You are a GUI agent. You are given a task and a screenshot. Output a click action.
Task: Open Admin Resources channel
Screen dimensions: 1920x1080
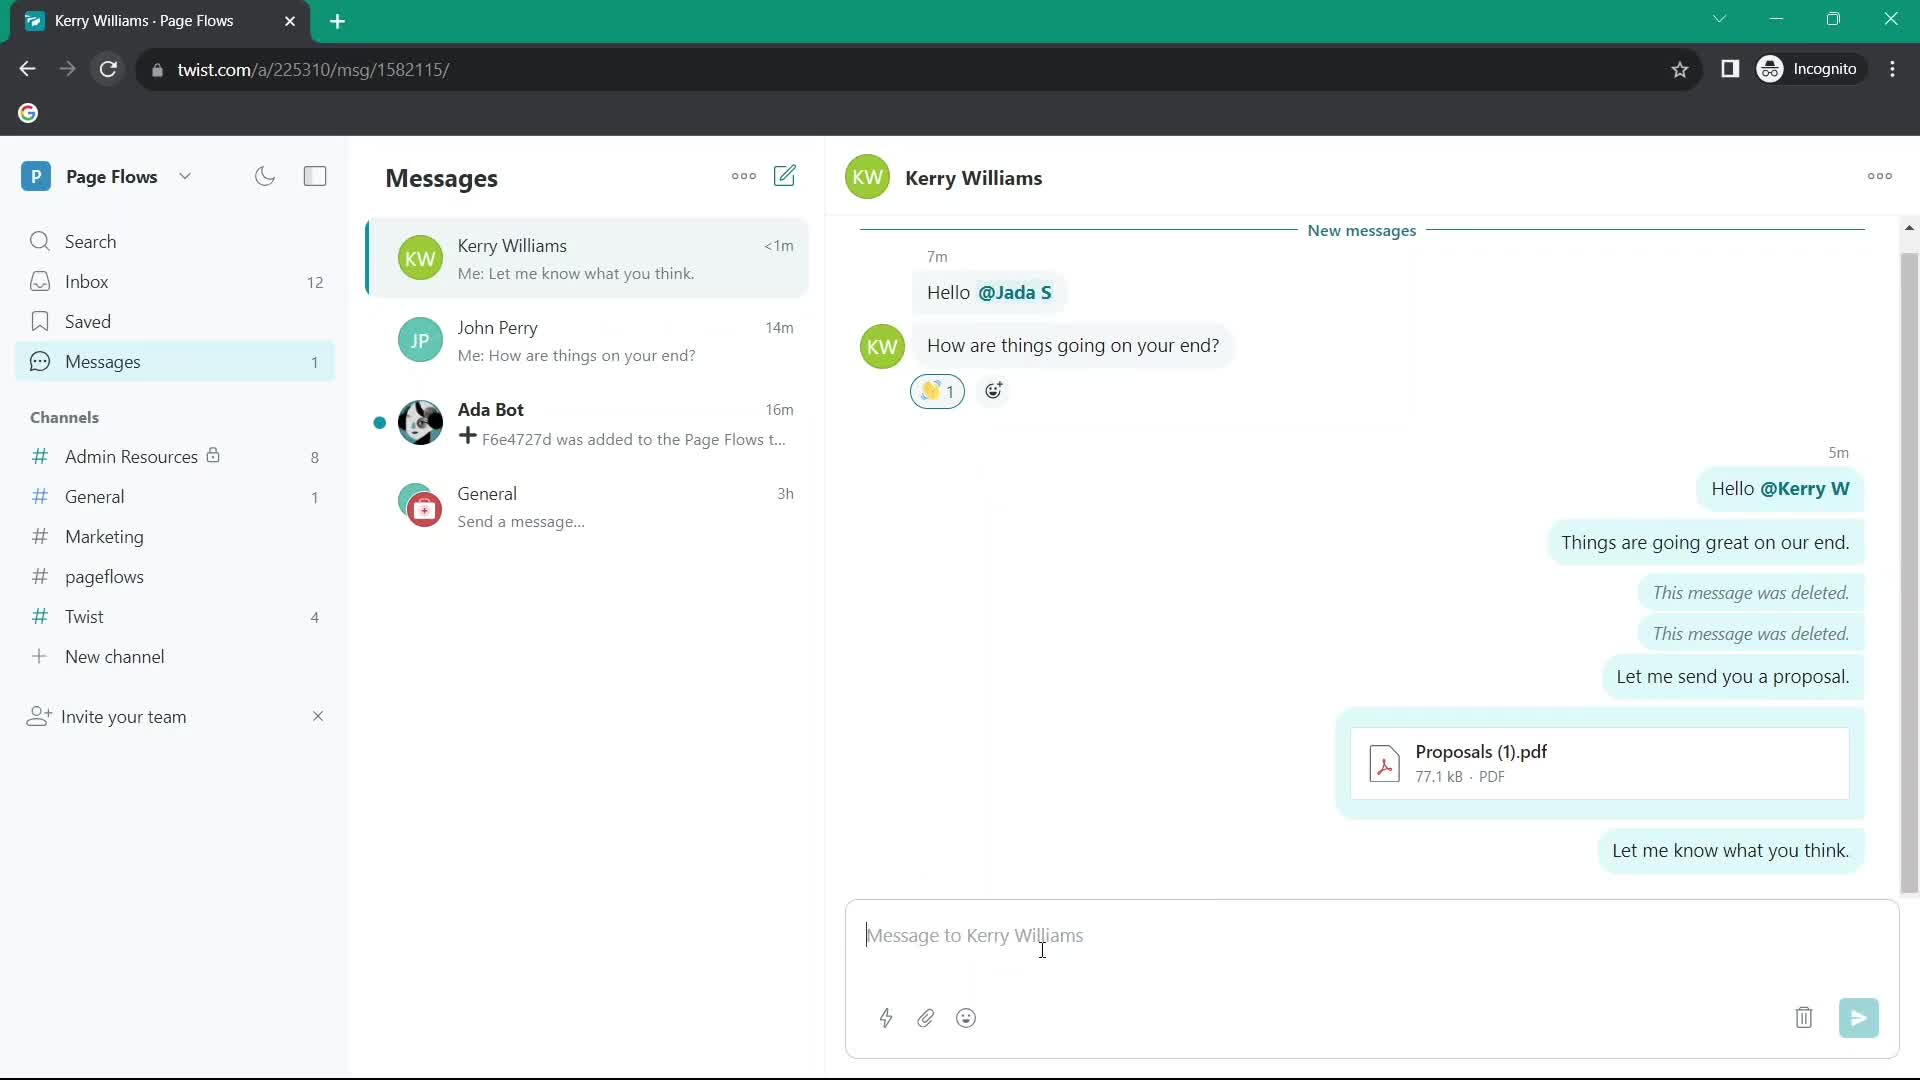tap(175, 457)
